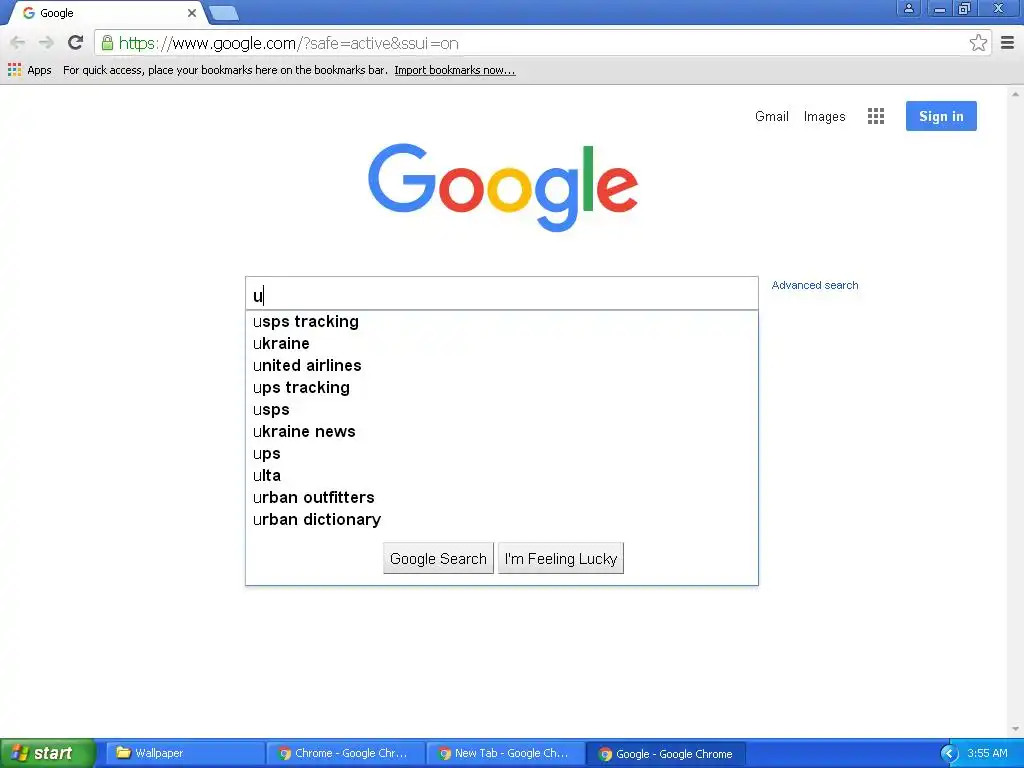Click the address bar URL field
Screen dimensions: 1024x768
click(542, 43)
